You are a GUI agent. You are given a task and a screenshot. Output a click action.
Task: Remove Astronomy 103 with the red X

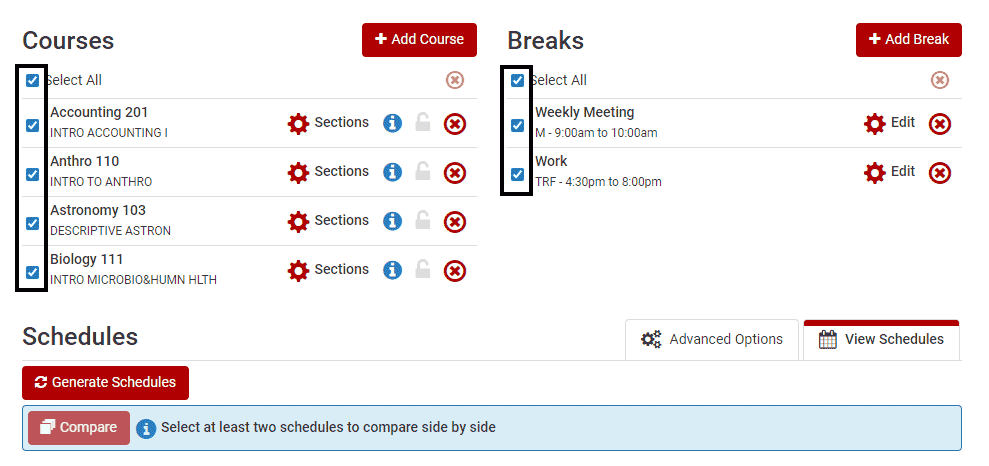(x=455, y=222)
